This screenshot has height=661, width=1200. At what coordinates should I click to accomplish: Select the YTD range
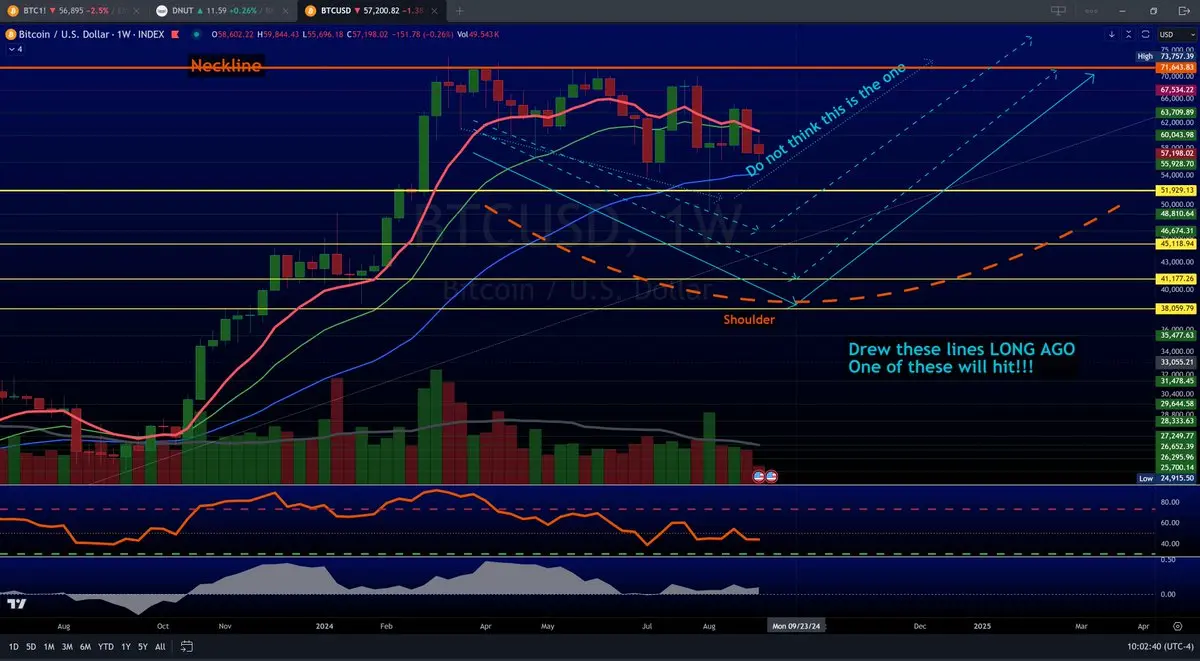click(105, 646)
